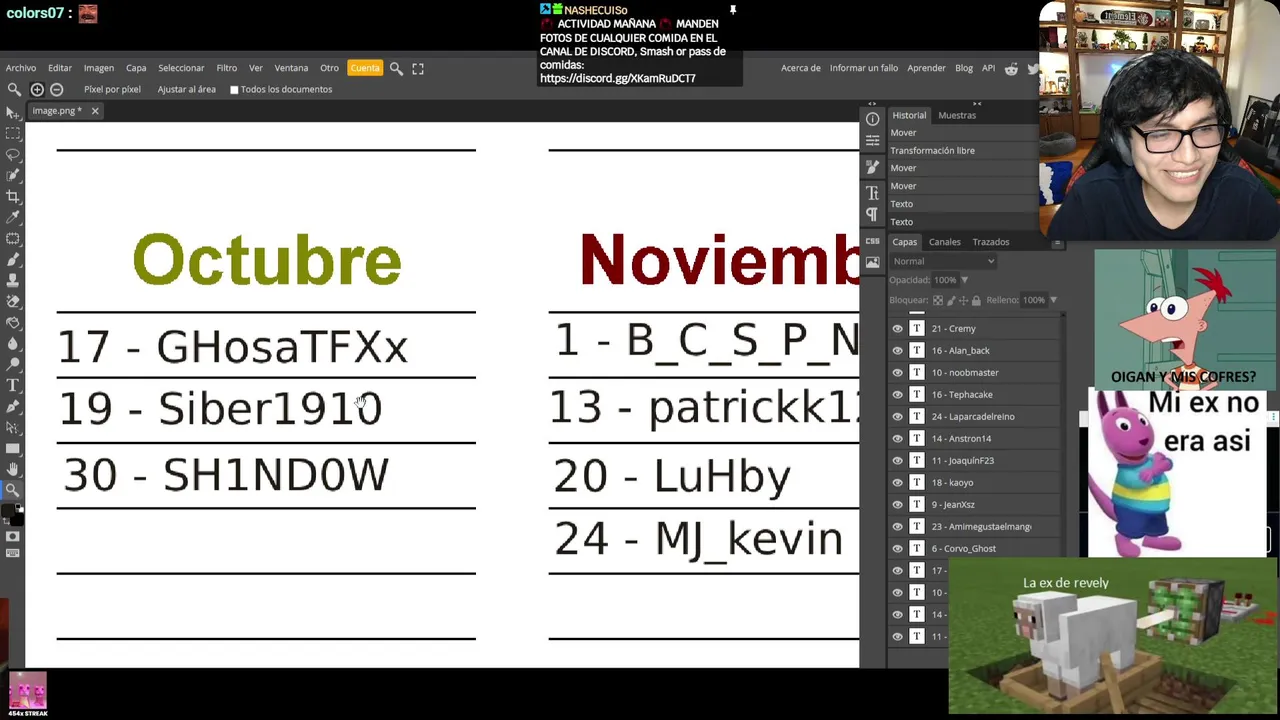Image resolution: width=1280 pixels, height=720 pixels.
Task: Open the Character panel icon
Action: [x=872, y=193]
